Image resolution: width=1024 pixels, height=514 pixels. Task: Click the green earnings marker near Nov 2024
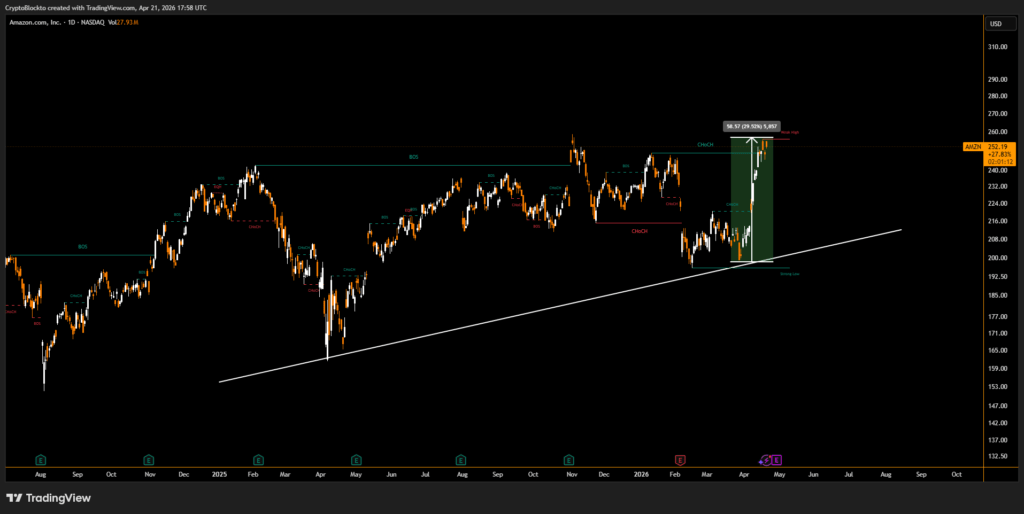click(x=149, y=459)
